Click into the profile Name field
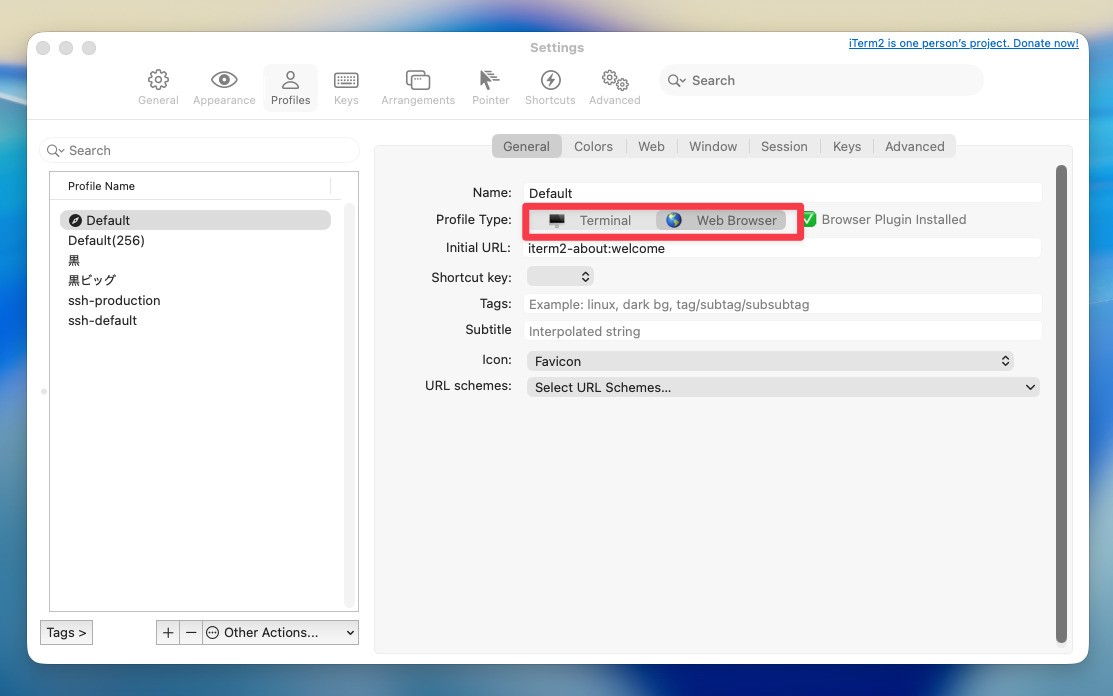Viewport: 1113px width, 696px height. tap(783, 193)
